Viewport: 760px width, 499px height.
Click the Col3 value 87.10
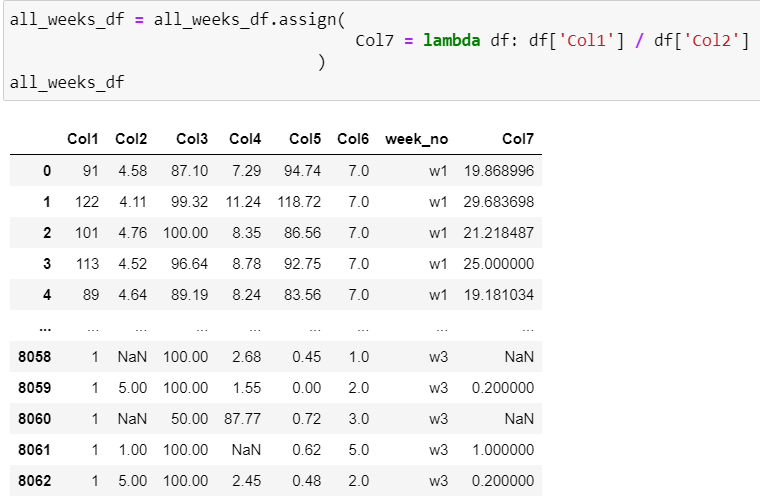click(190, 171)
